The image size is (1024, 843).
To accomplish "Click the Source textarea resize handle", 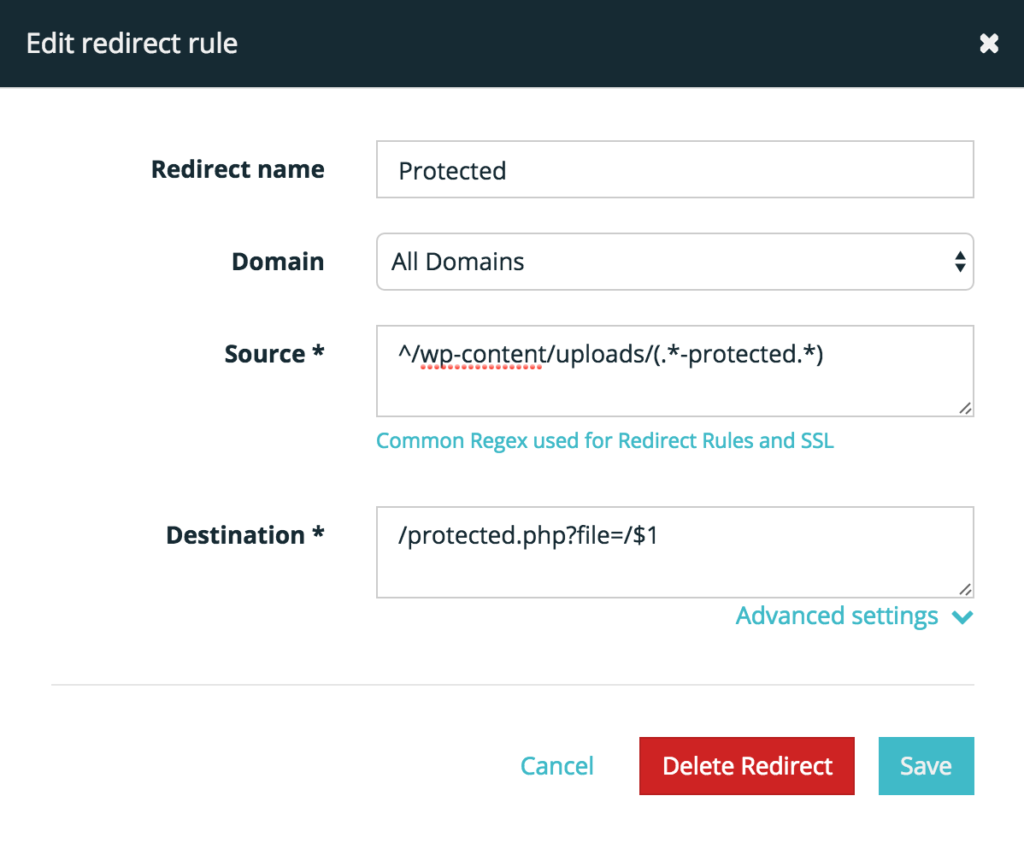I will pos(966,409).
